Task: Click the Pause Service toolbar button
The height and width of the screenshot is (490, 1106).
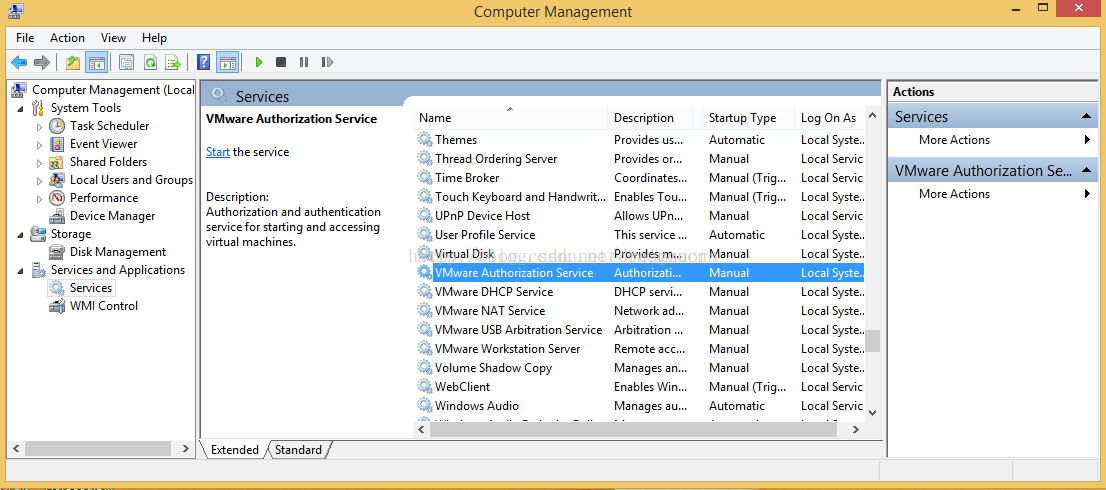Action: [x=303, y=63]
